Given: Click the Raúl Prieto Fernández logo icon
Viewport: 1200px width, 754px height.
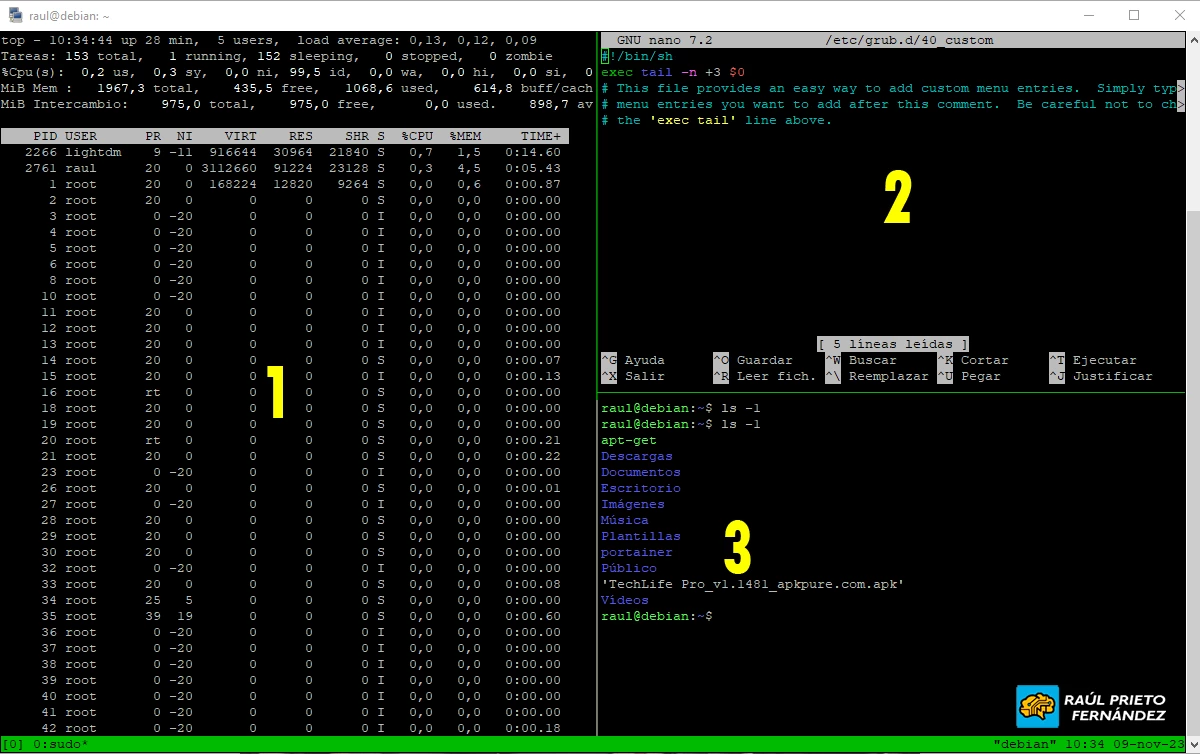Looking at the screenshot, I should click(1037, 705).
